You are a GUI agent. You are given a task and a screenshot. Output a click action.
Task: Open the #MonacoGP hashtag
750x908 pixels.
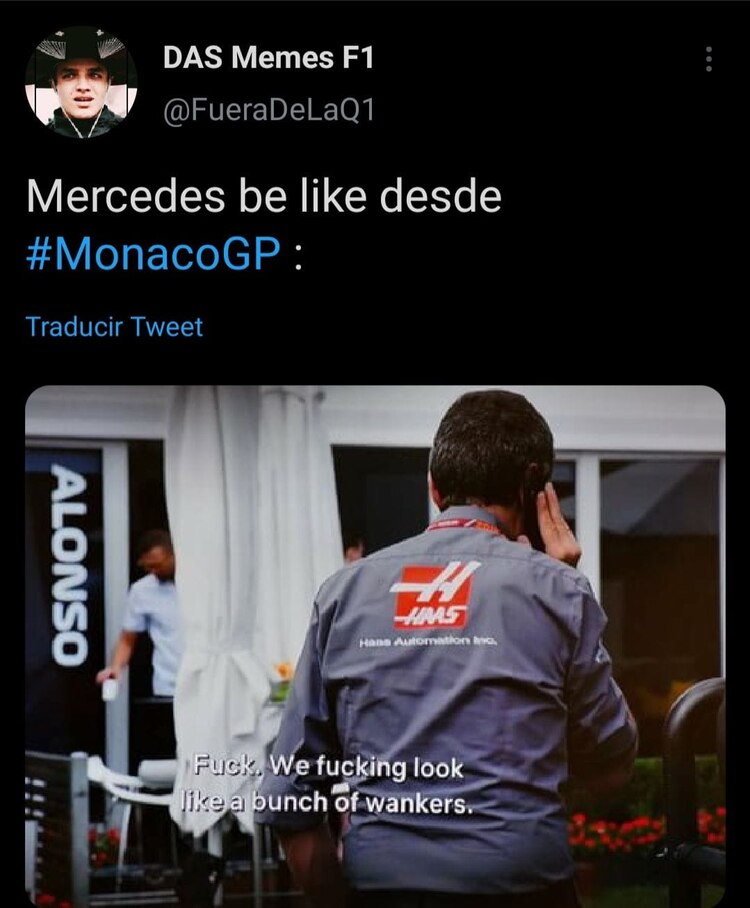pos(153,253)
